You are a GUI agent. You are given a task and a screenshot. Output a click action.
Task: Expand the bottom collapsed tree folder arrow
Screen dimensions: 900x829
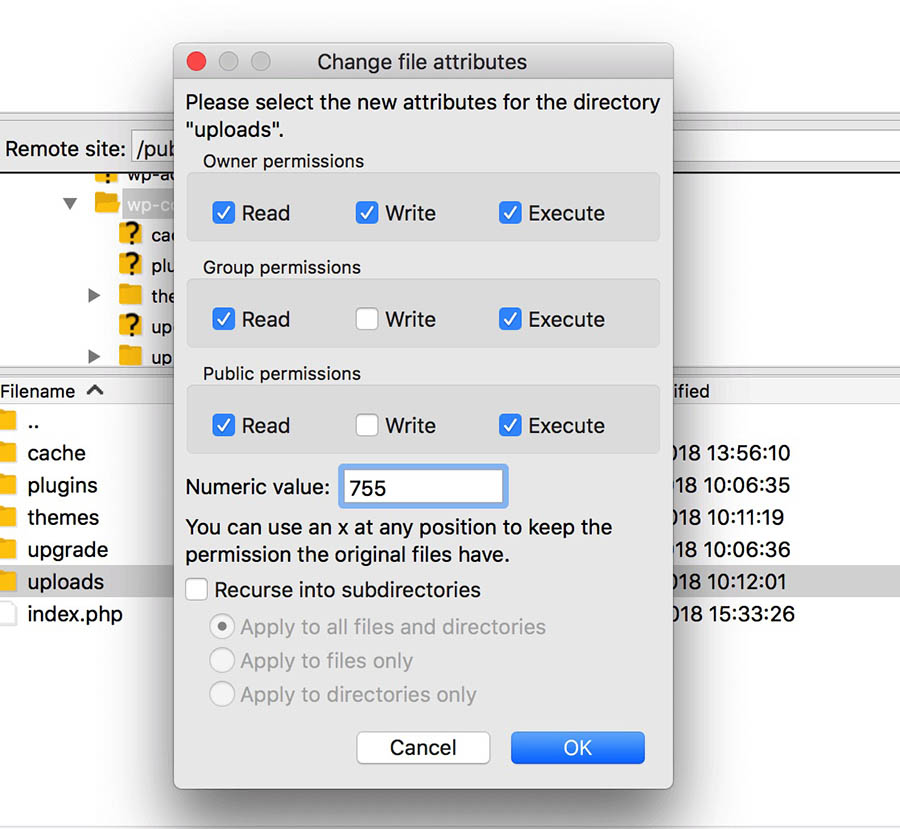[x=94, y=356]
